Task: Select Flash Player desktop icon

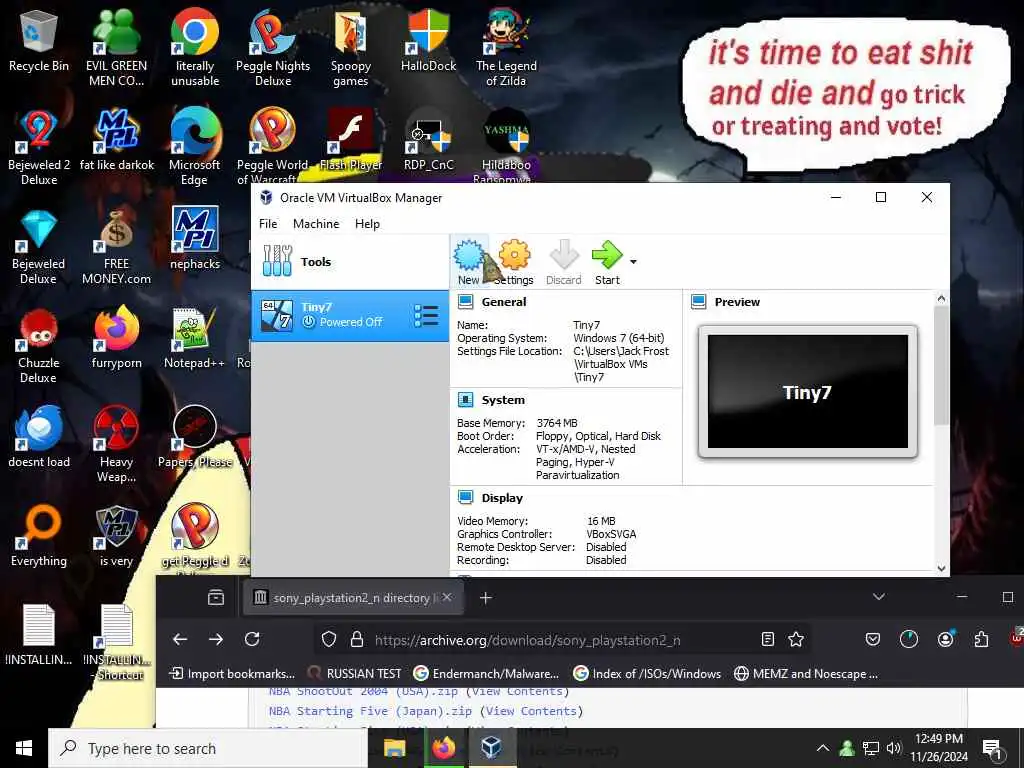Action: coord(351,140)
